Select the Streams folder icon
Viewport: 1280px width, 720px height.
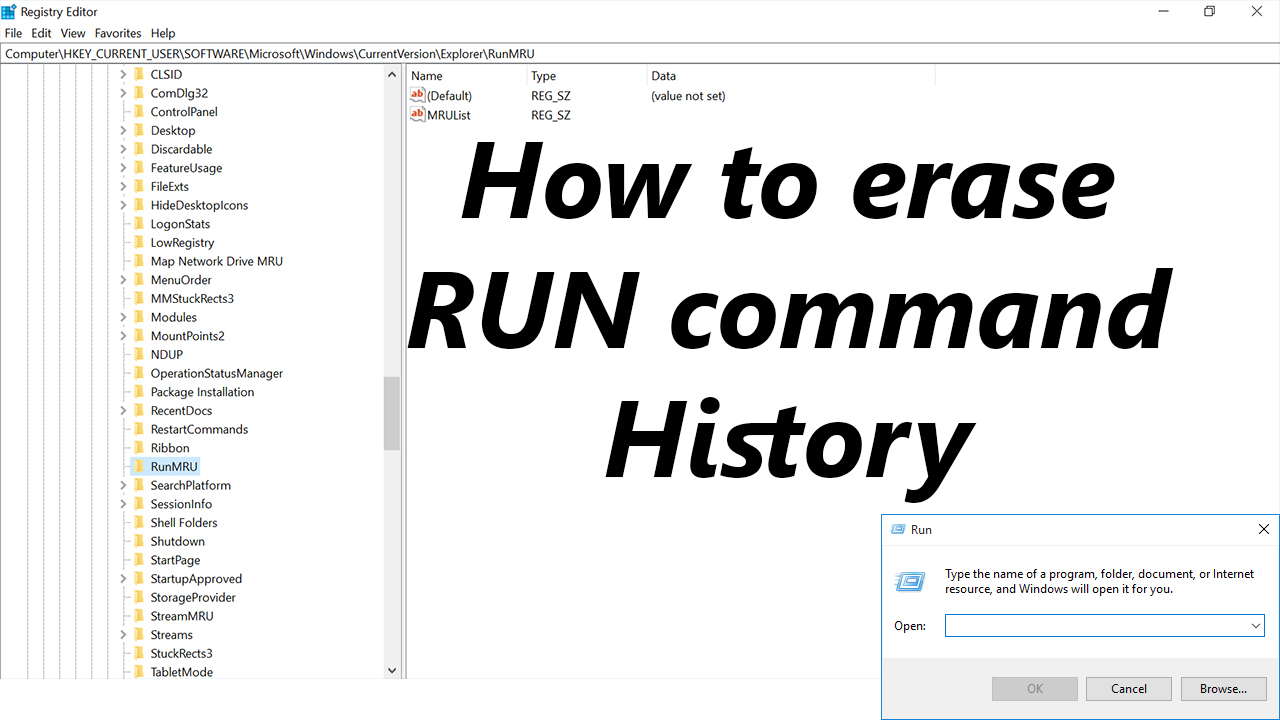pos(140,634)
